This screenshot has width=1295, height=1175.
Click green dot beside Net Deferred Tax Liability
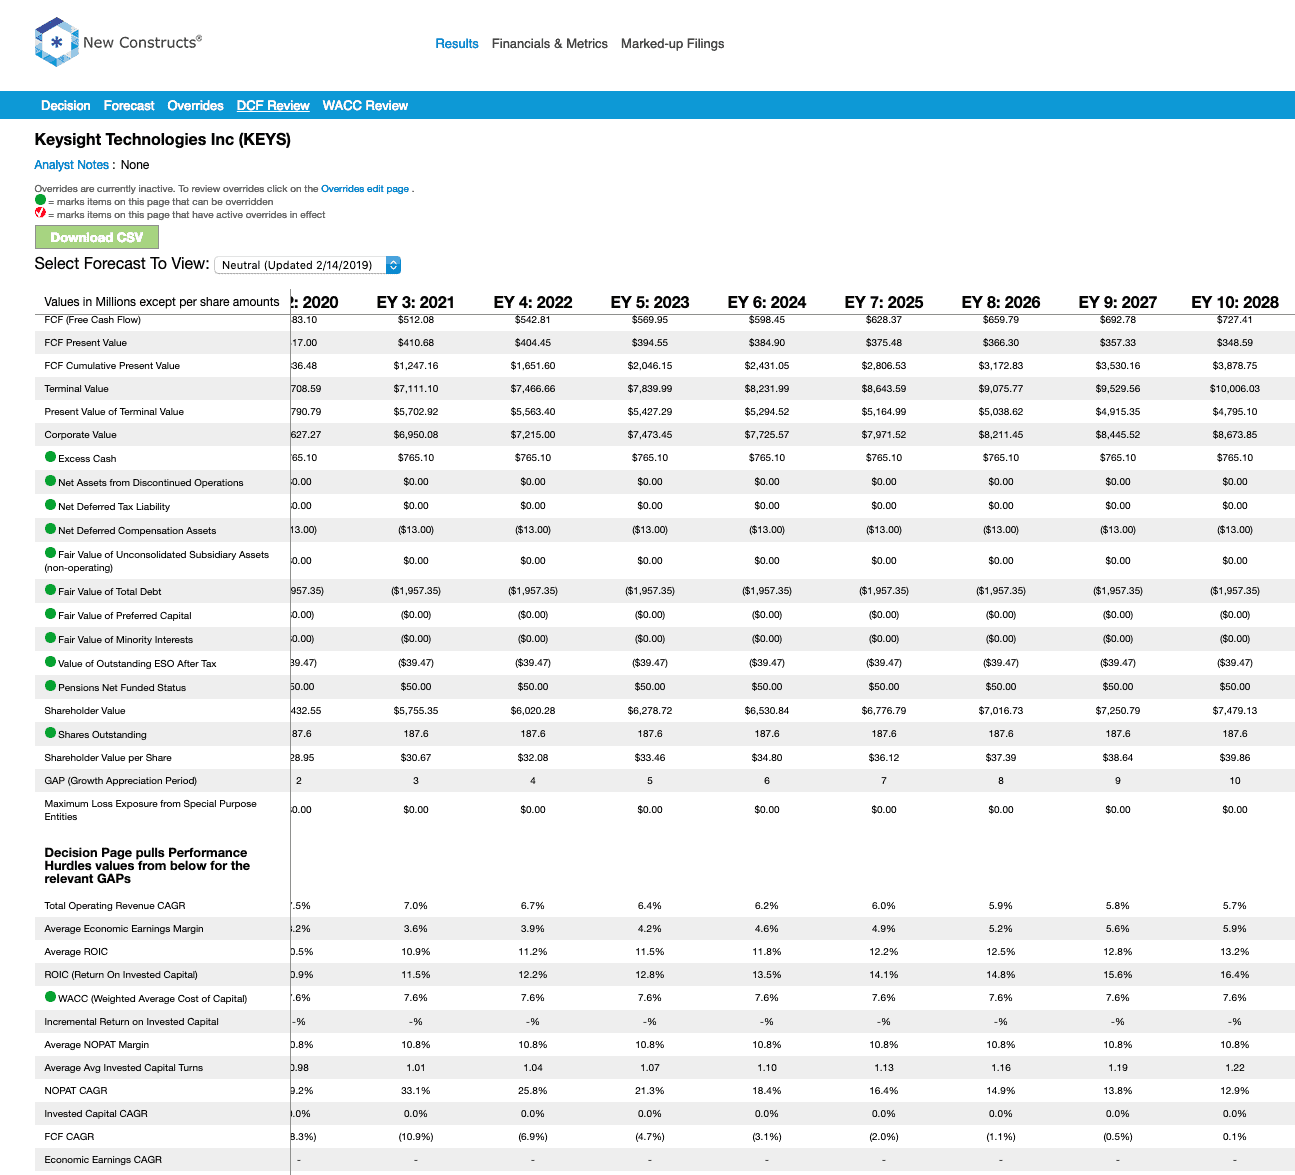pos(50,505)
